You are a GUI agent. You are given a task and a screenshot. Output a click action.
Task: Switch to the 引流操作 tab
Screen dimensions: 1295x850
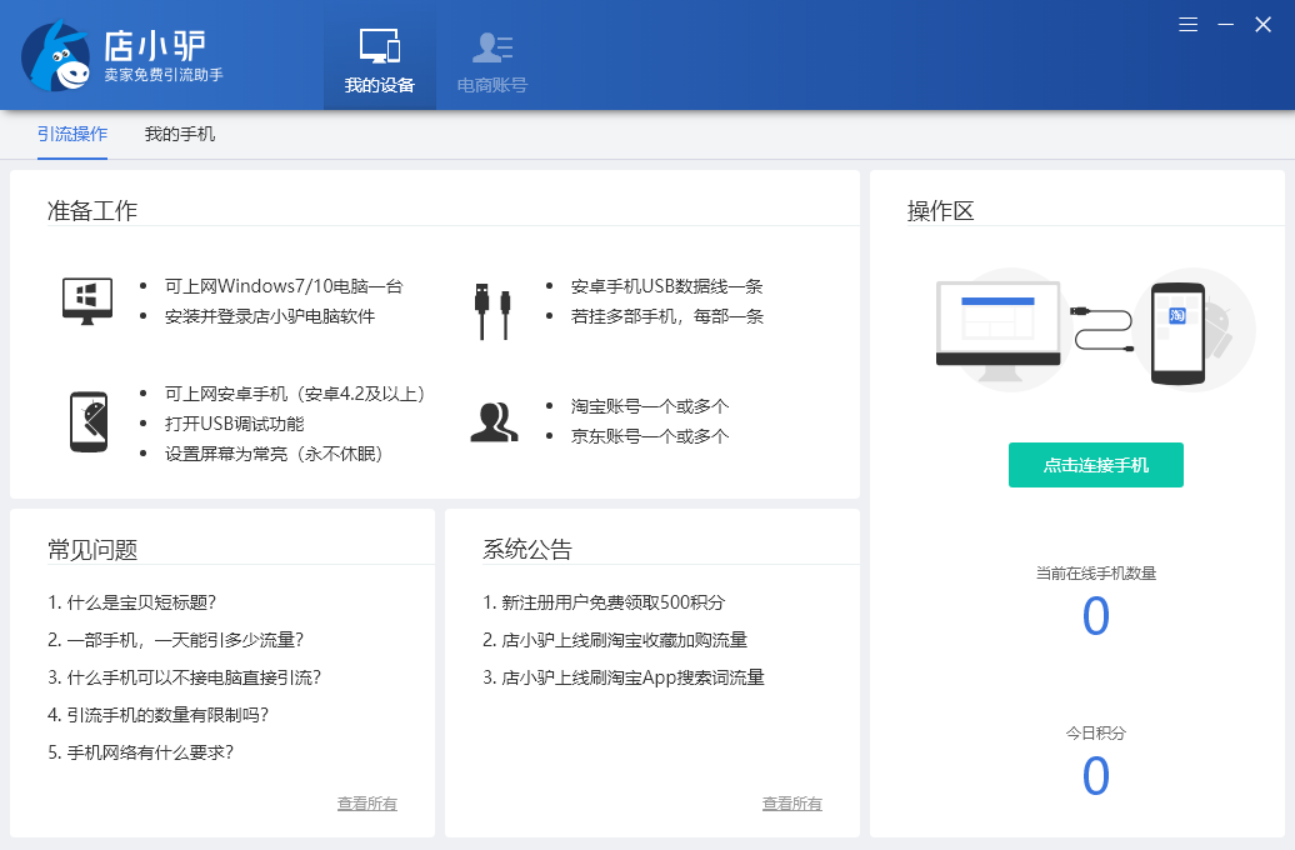tap(72, 133)
